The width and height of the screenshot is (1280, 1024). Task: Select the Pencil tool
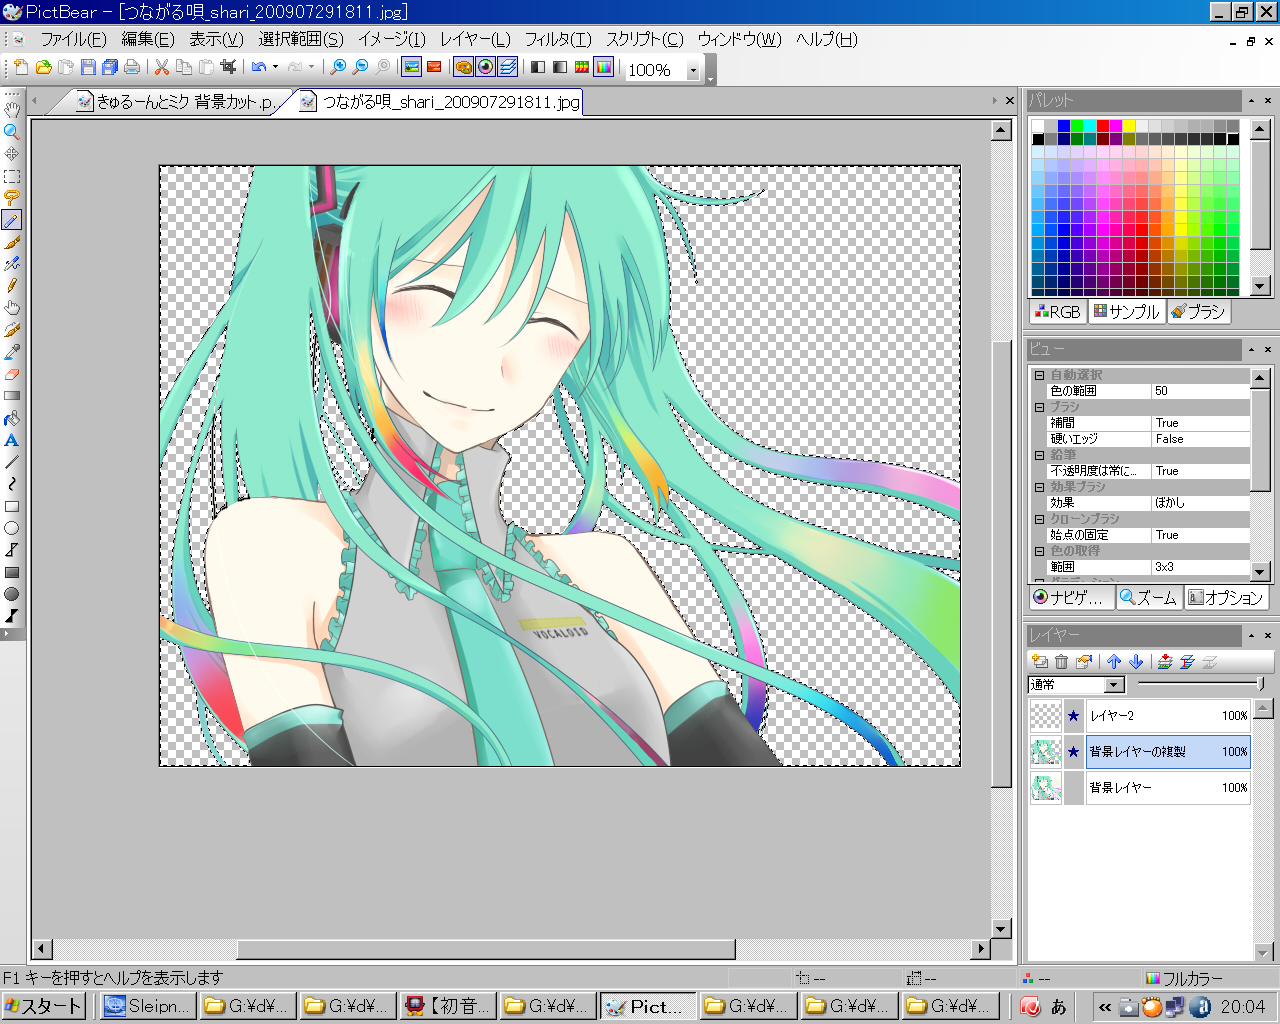12,286
